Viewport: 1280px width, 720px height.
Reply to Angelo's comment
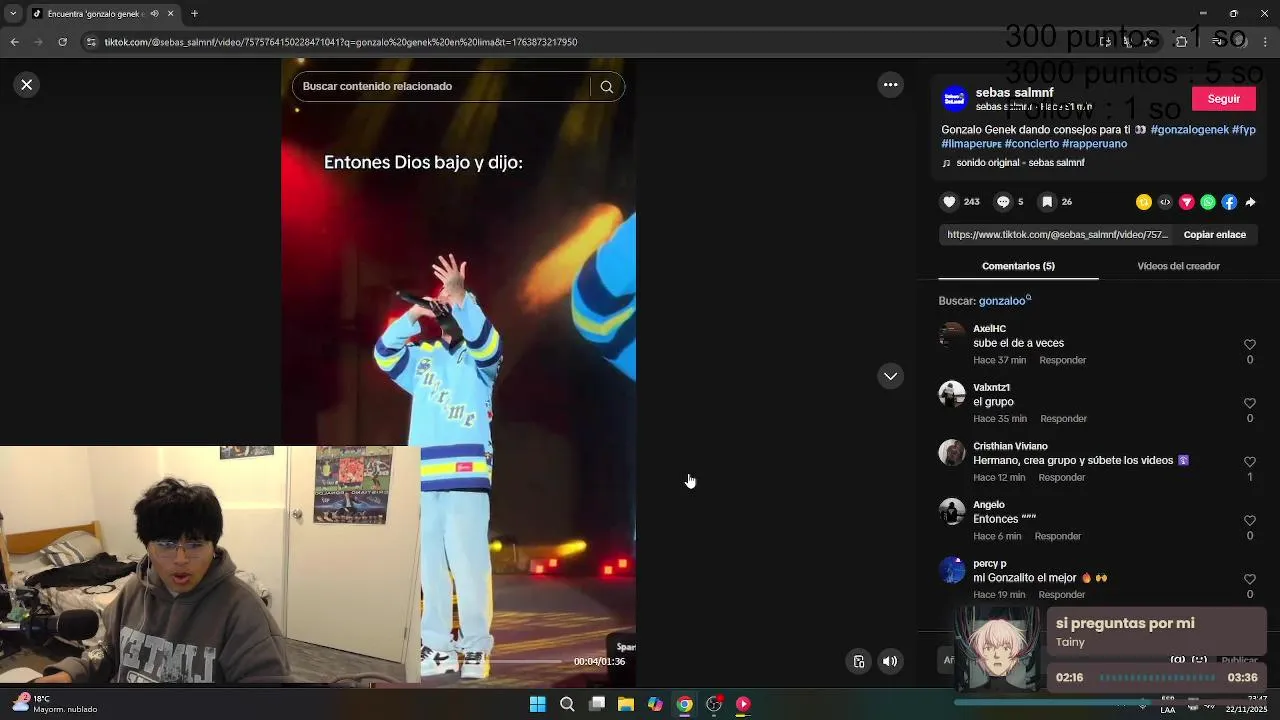(1057, 536)
